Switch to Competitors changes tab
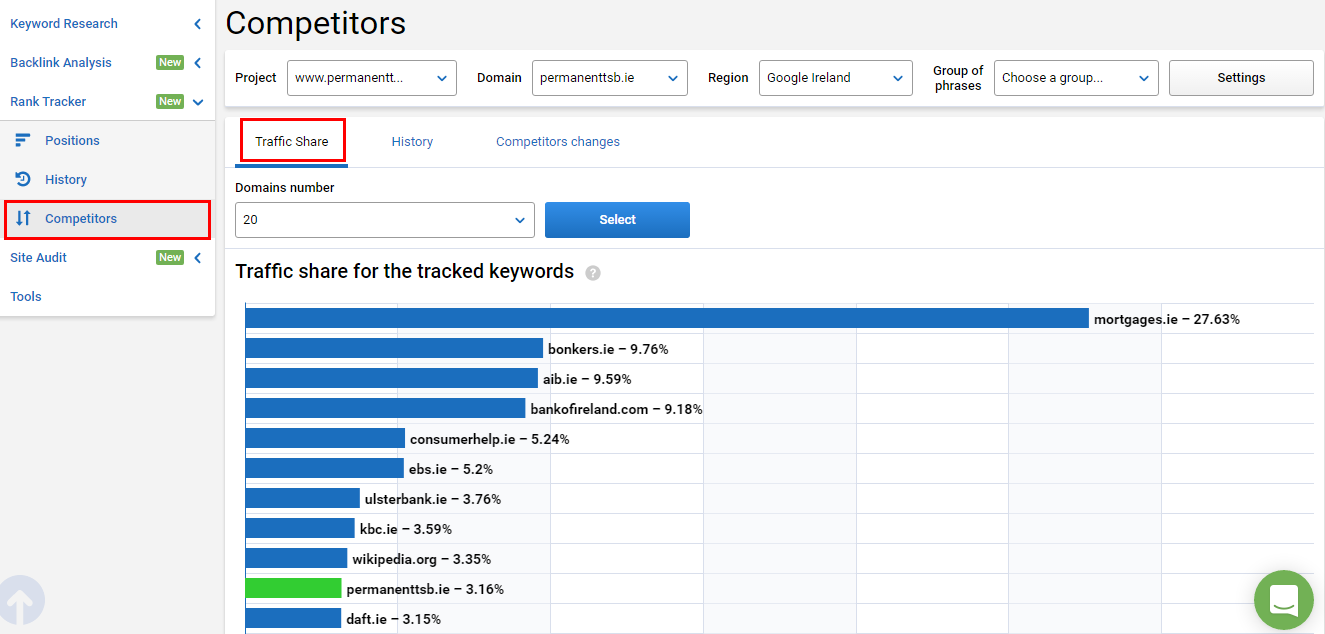1325x634 pixels. click(x=558, y=142)
